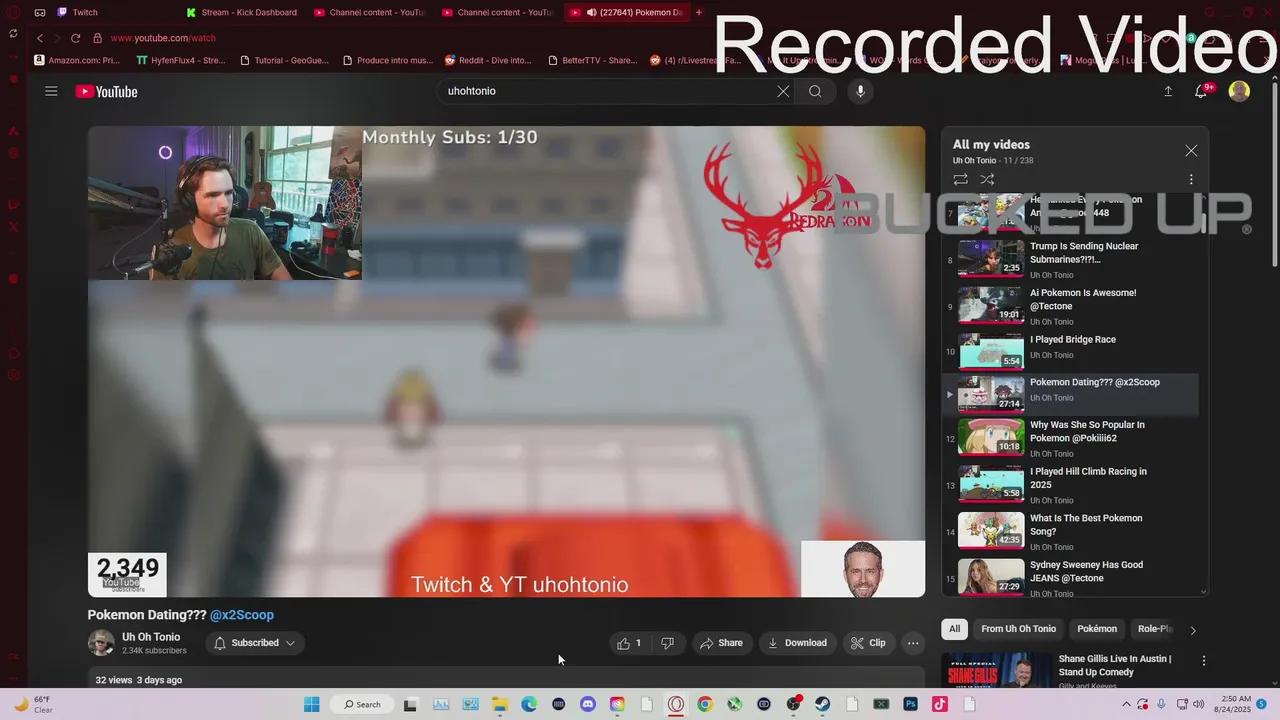
Task: Open File Explorer from the taskbar
Action: pos(500,704)
